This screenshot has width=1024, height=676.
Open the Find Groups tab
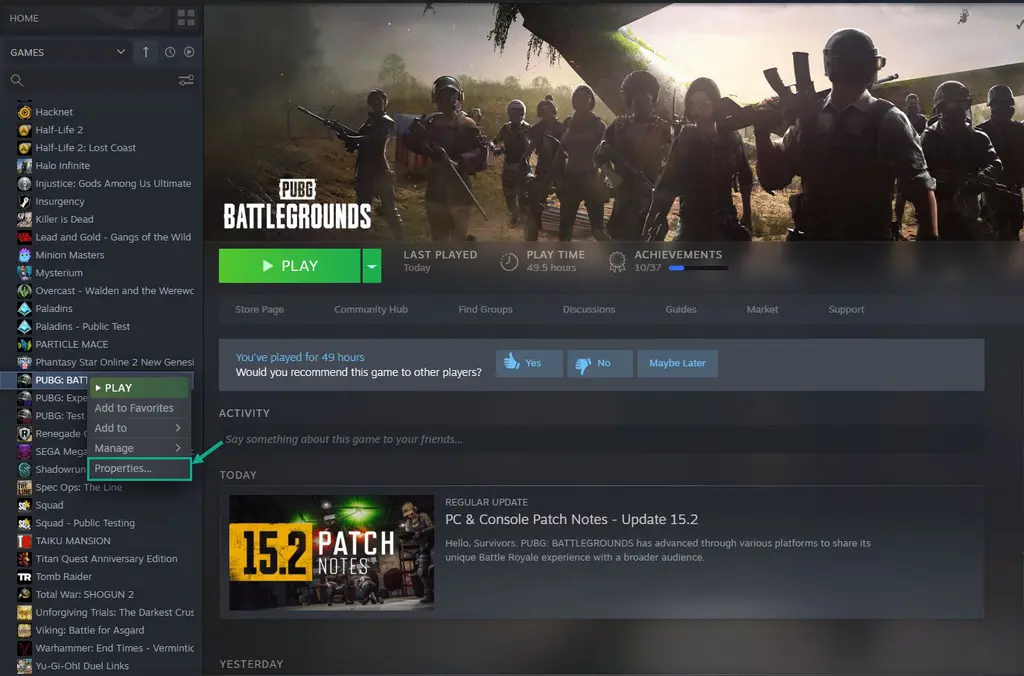pyautogui.click(x=485, y=309)
